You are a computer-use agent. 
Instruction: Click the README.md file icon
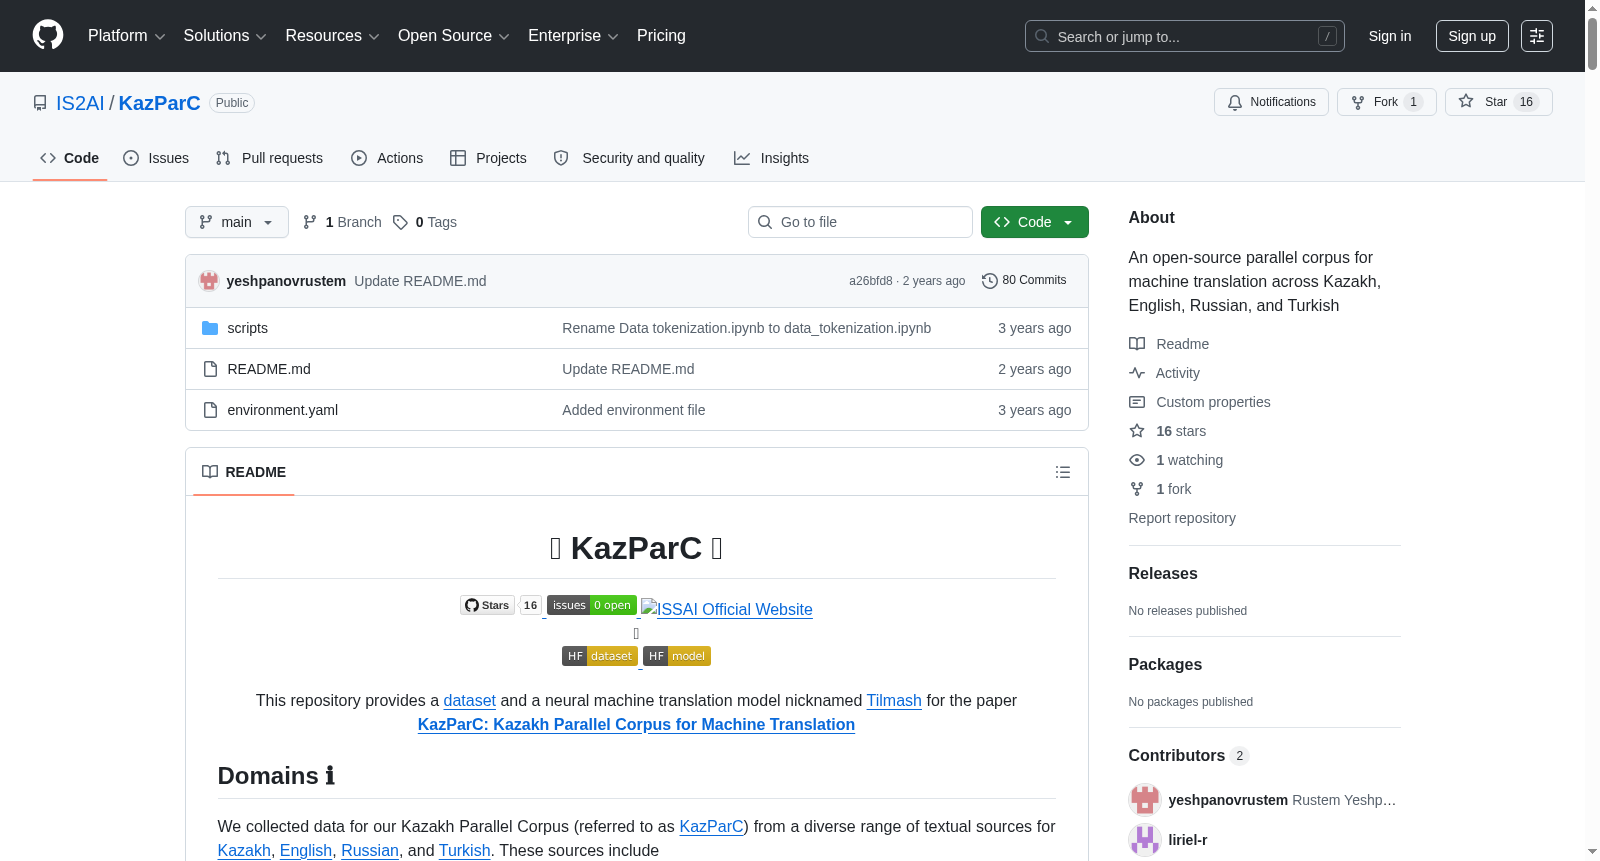click(x=210, y=369)
